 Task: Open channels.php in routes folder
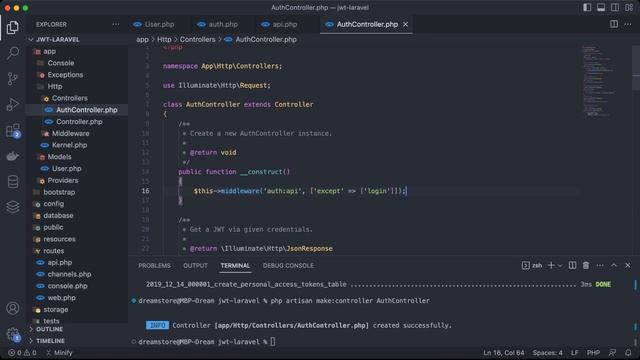69,274
